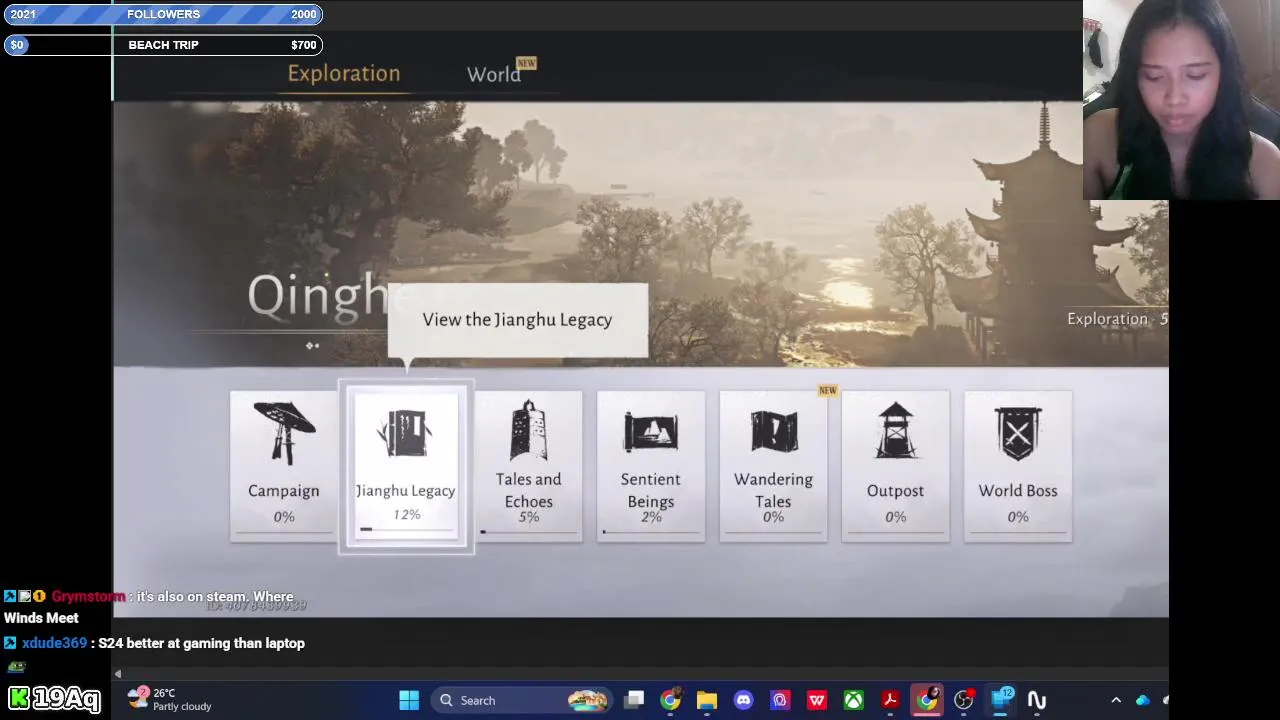Open the World Boss banner card
1280x720 pixels.
coord(1018,466)
